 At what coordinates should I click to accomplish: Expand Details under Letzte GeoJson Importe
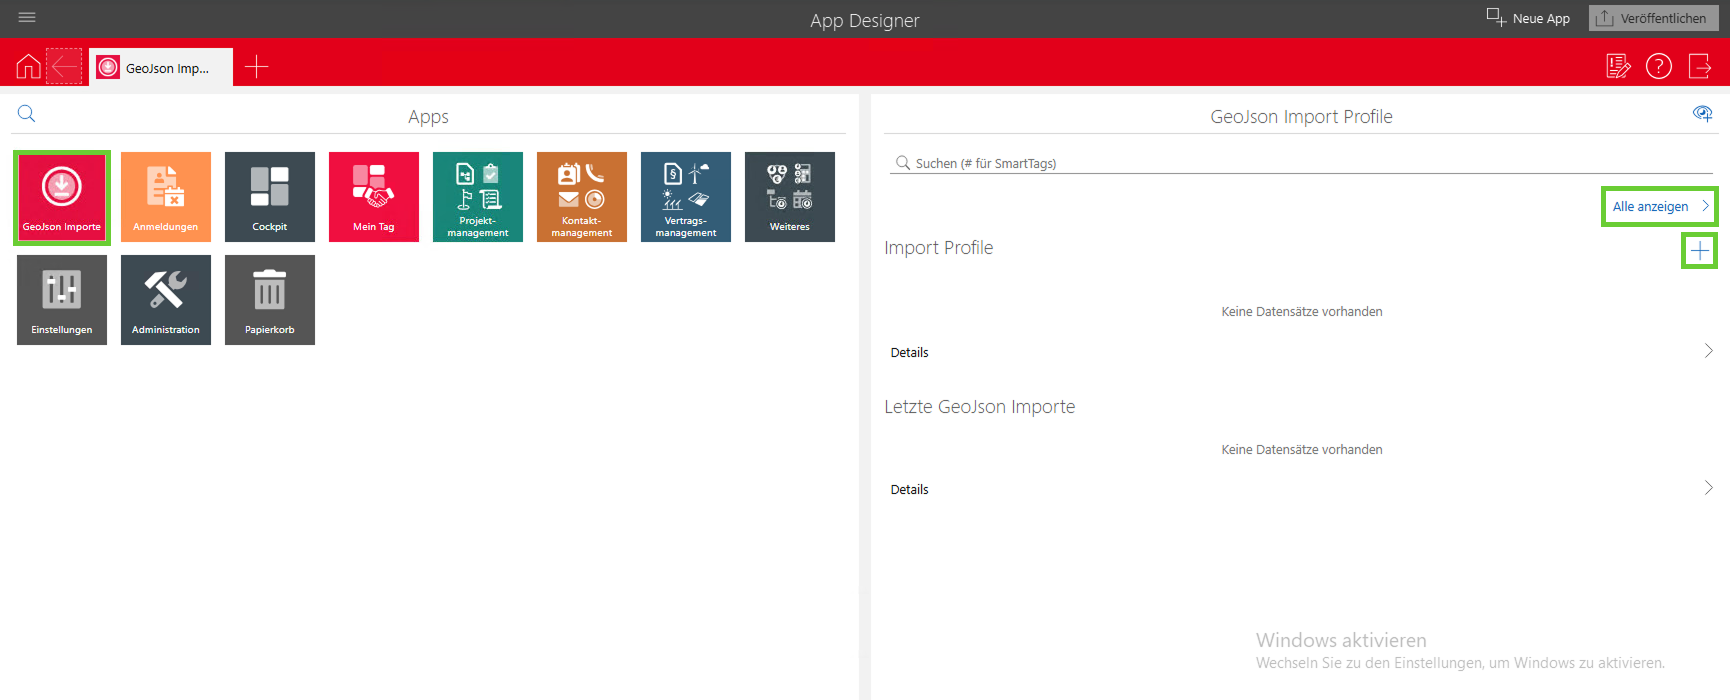(1301, 489)
